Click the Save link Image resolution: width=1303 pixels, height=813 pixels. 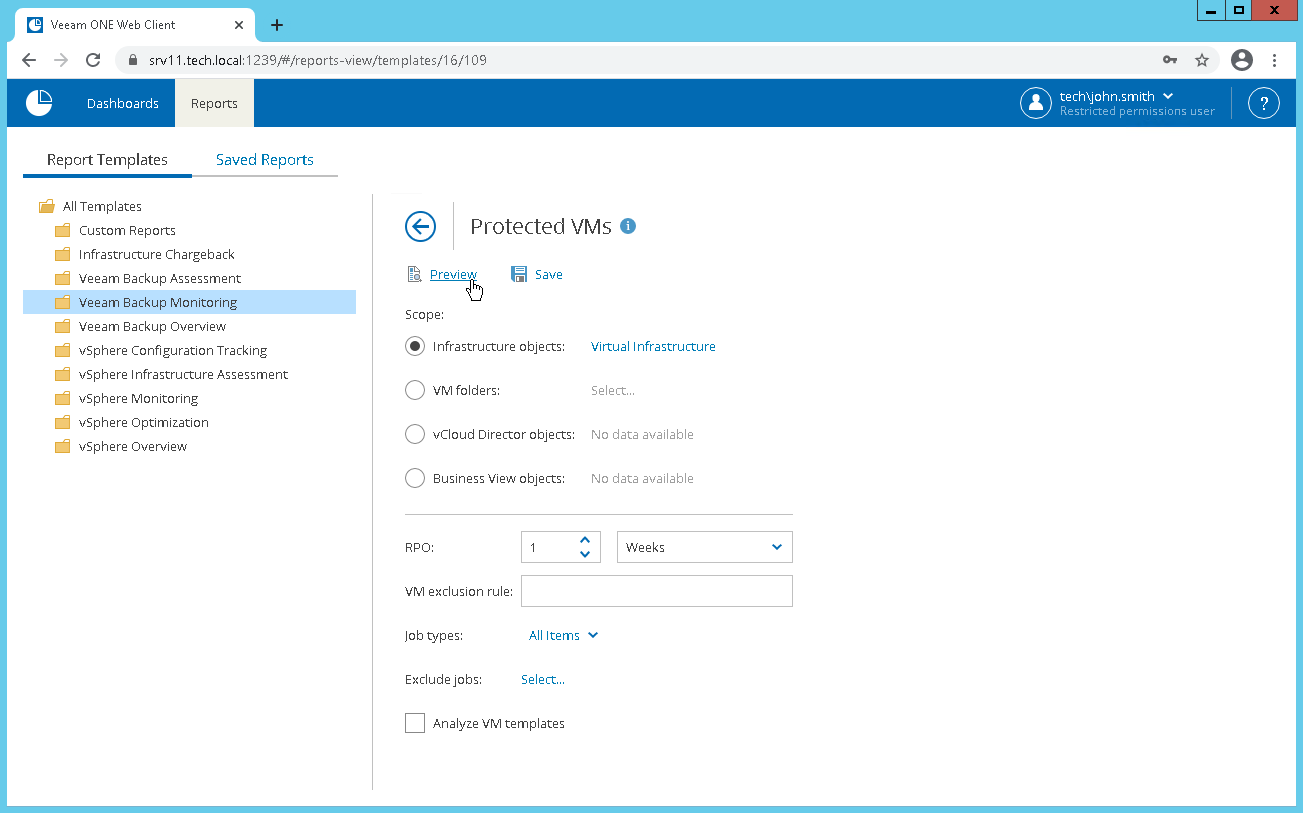548,275
